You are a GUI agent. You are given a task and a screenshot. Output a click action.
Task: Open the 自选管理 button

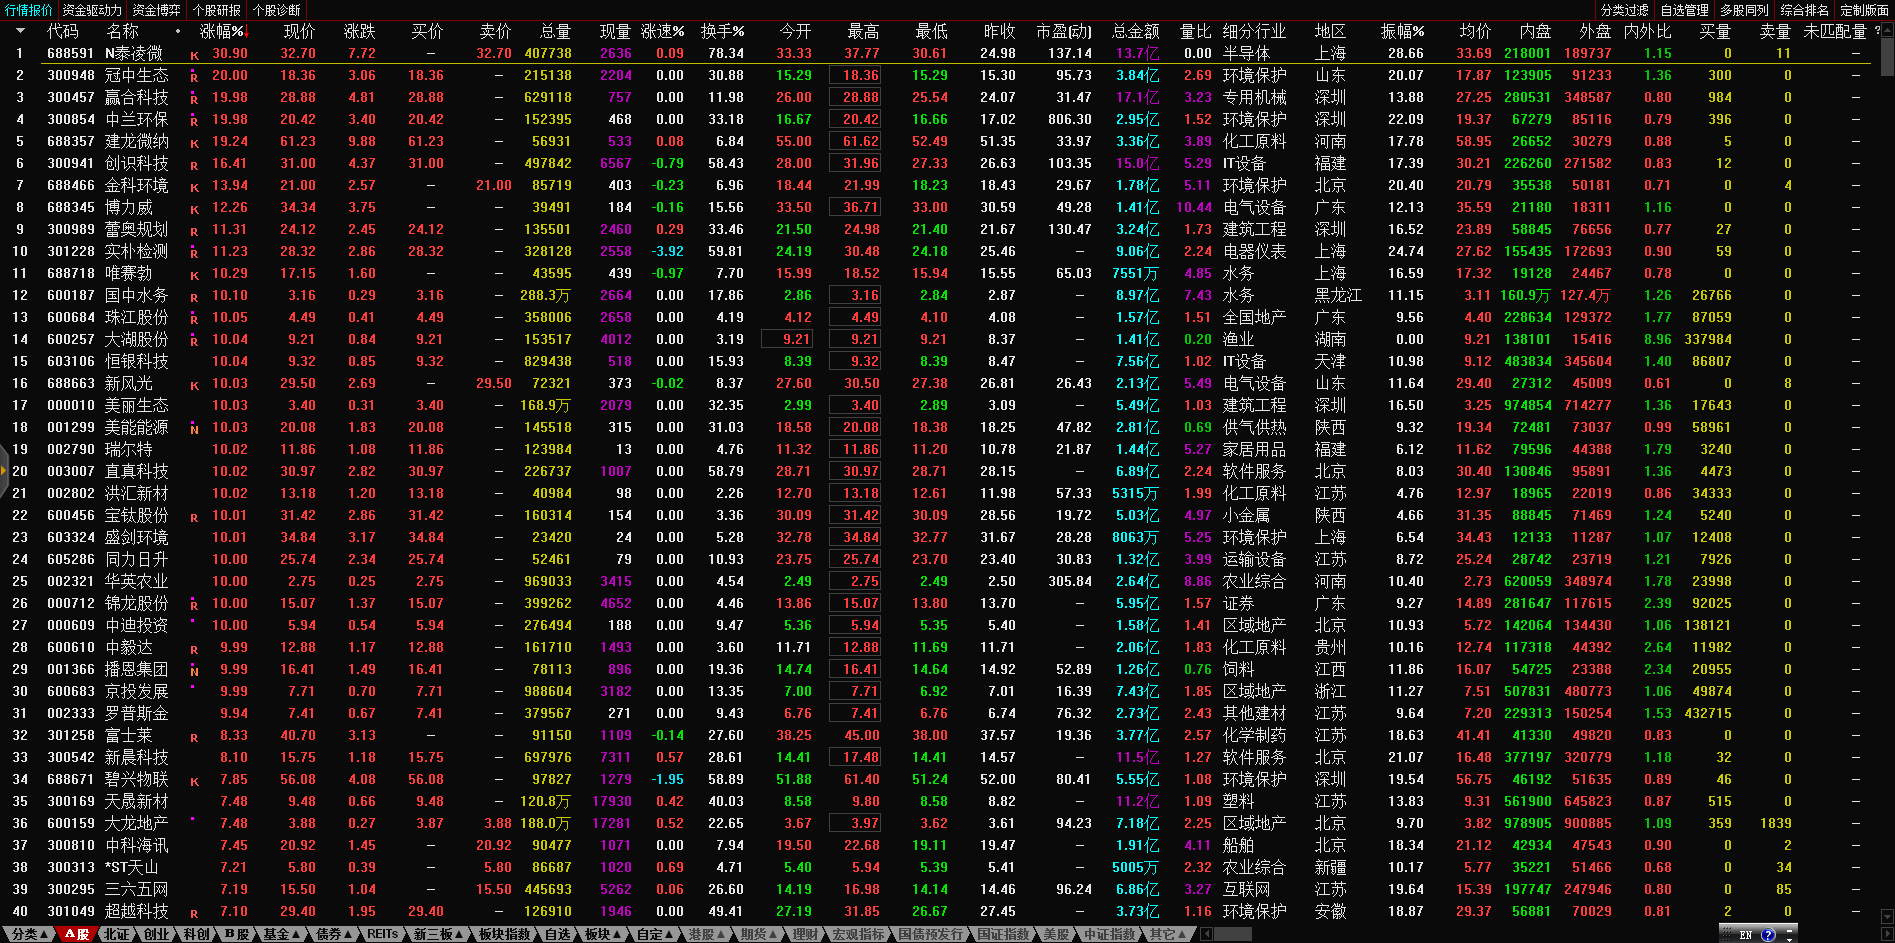1685,10
